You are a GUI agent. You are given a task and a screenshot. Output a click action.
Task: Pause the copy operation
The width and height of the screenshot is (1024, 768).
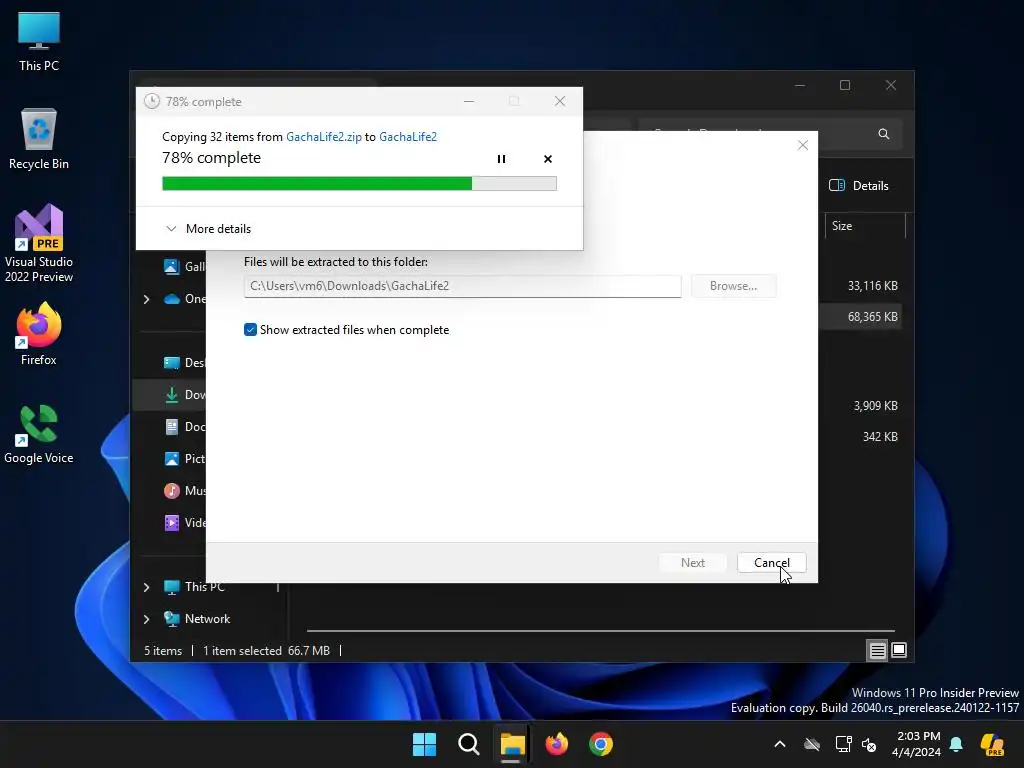[501, 159]
